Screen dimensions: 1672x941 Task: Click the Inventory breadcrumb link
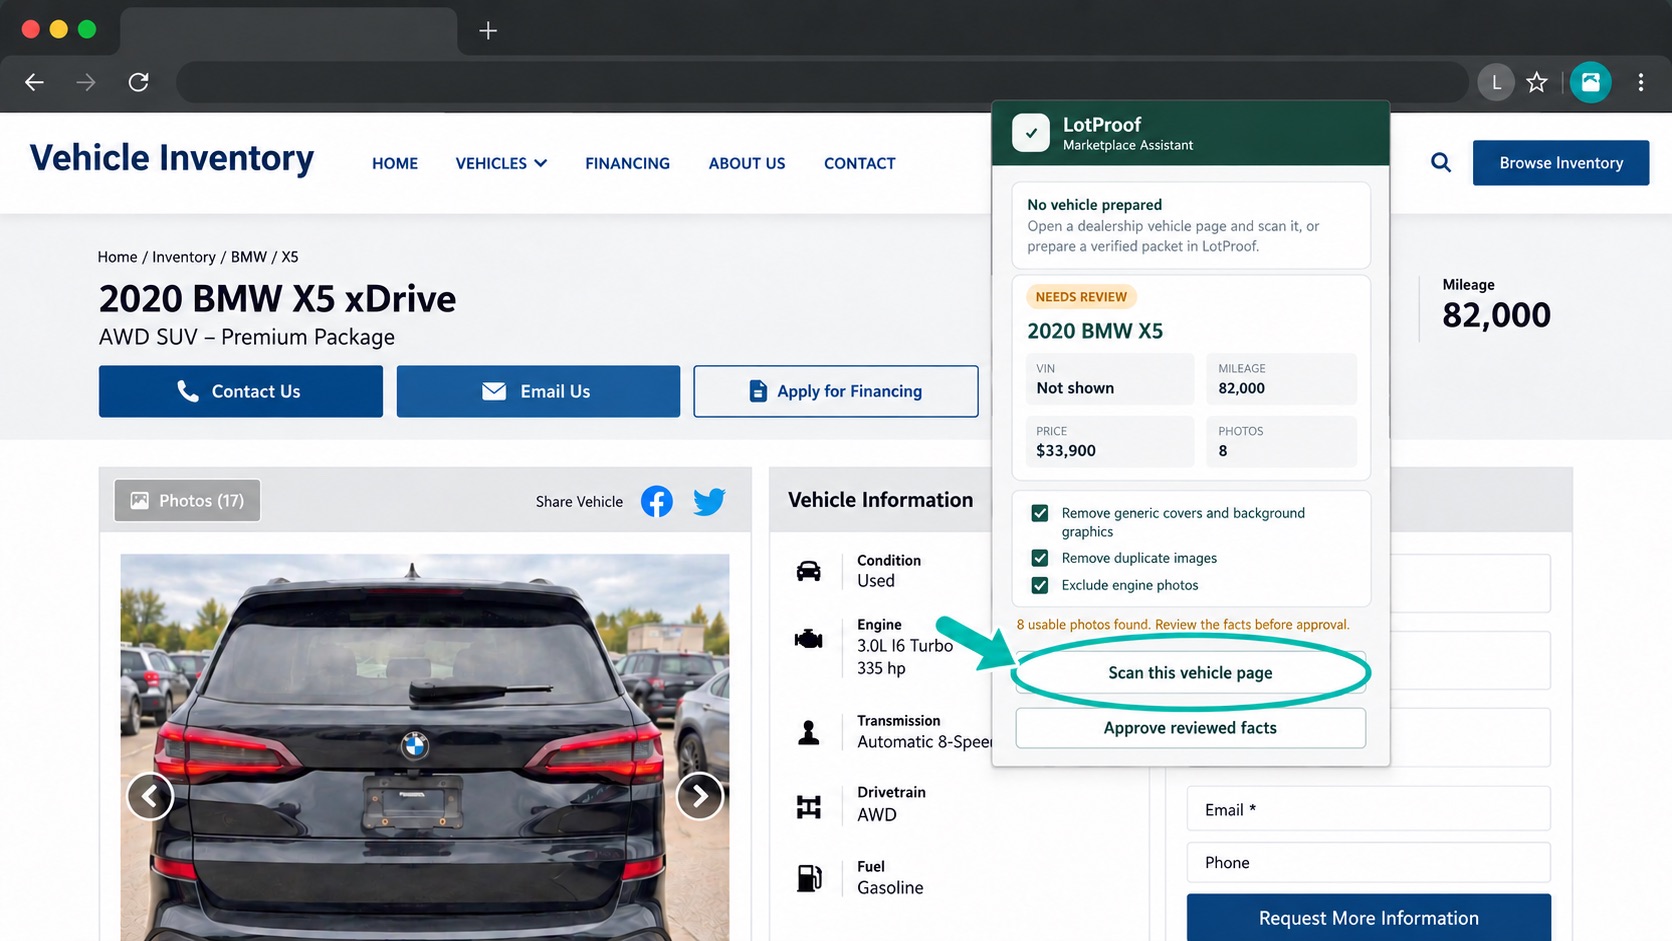pos(184,257)
